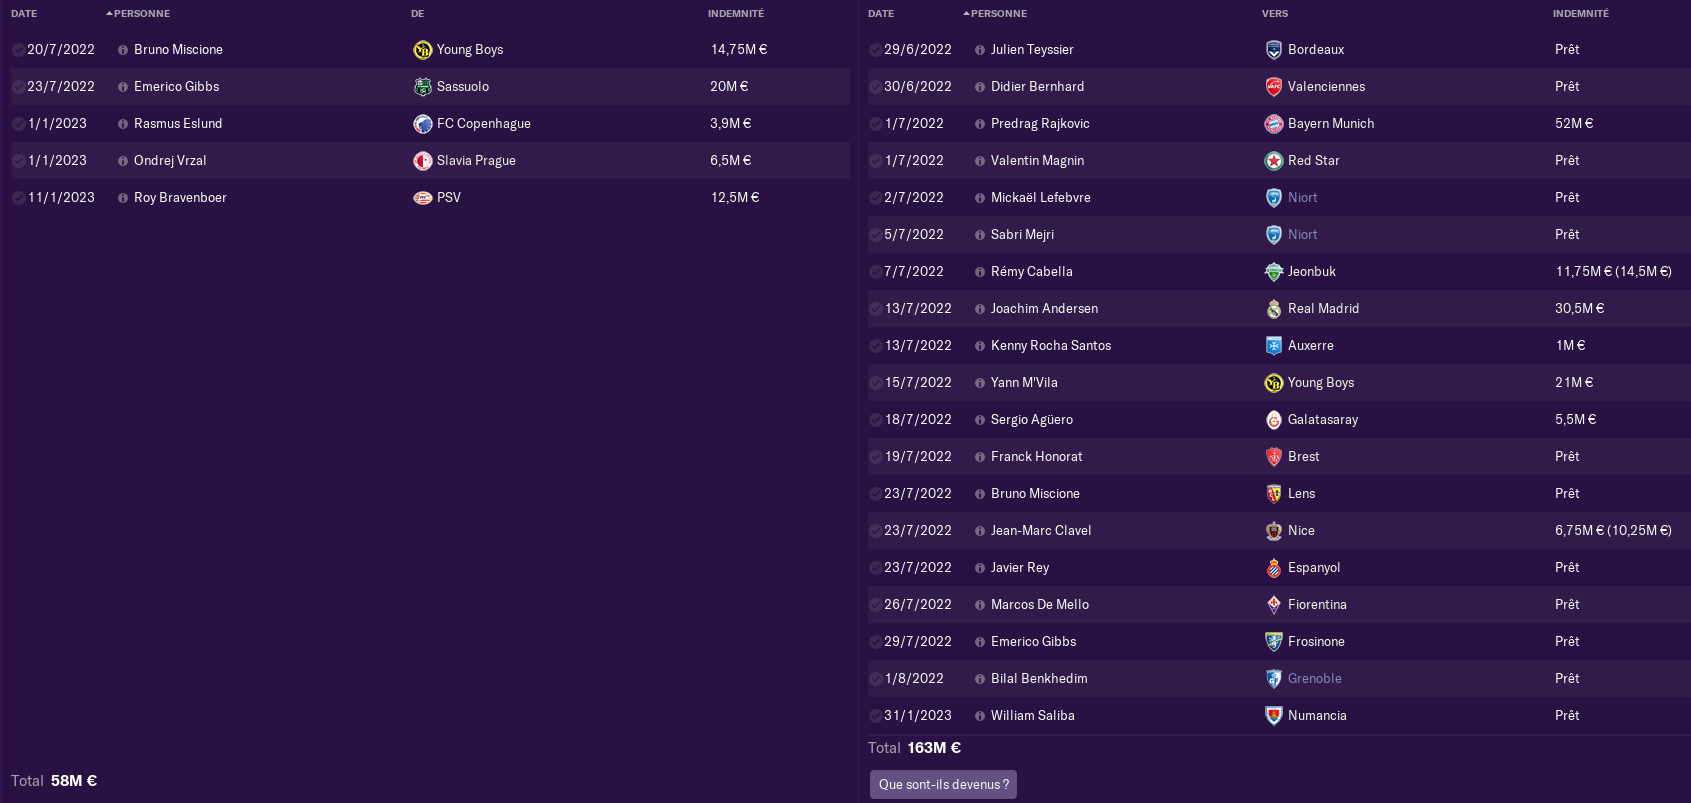The width and height of the screenshot is (1691, 803).
Task: Click the Galatasaray club badge
Action: click(x=1274, y=420)
